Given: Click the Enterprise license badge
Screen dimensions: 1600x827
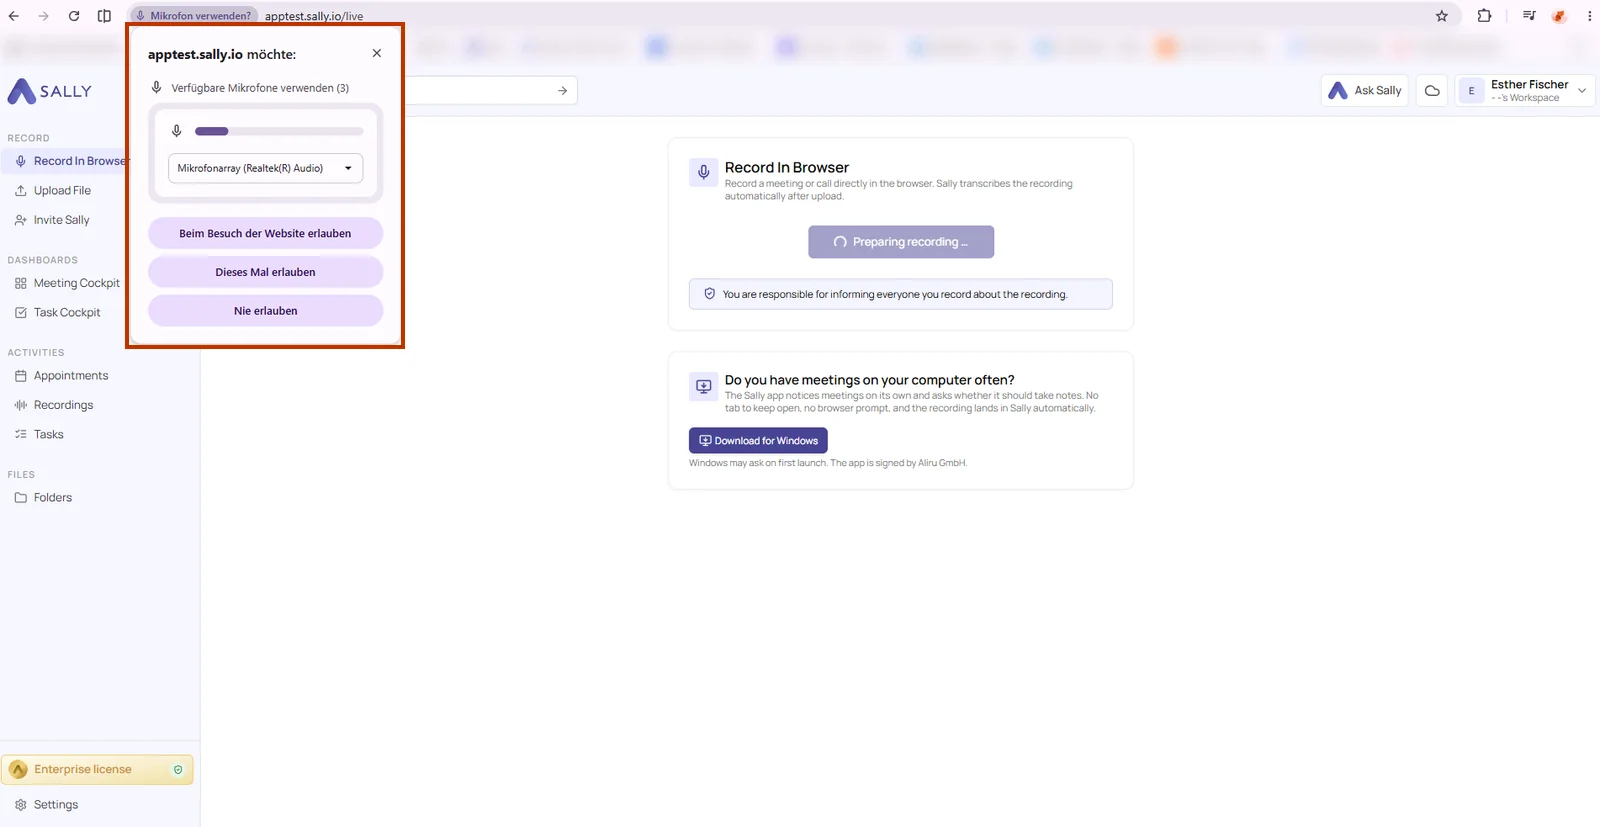Looking at the screenshot, I should [x=97, y=769].
